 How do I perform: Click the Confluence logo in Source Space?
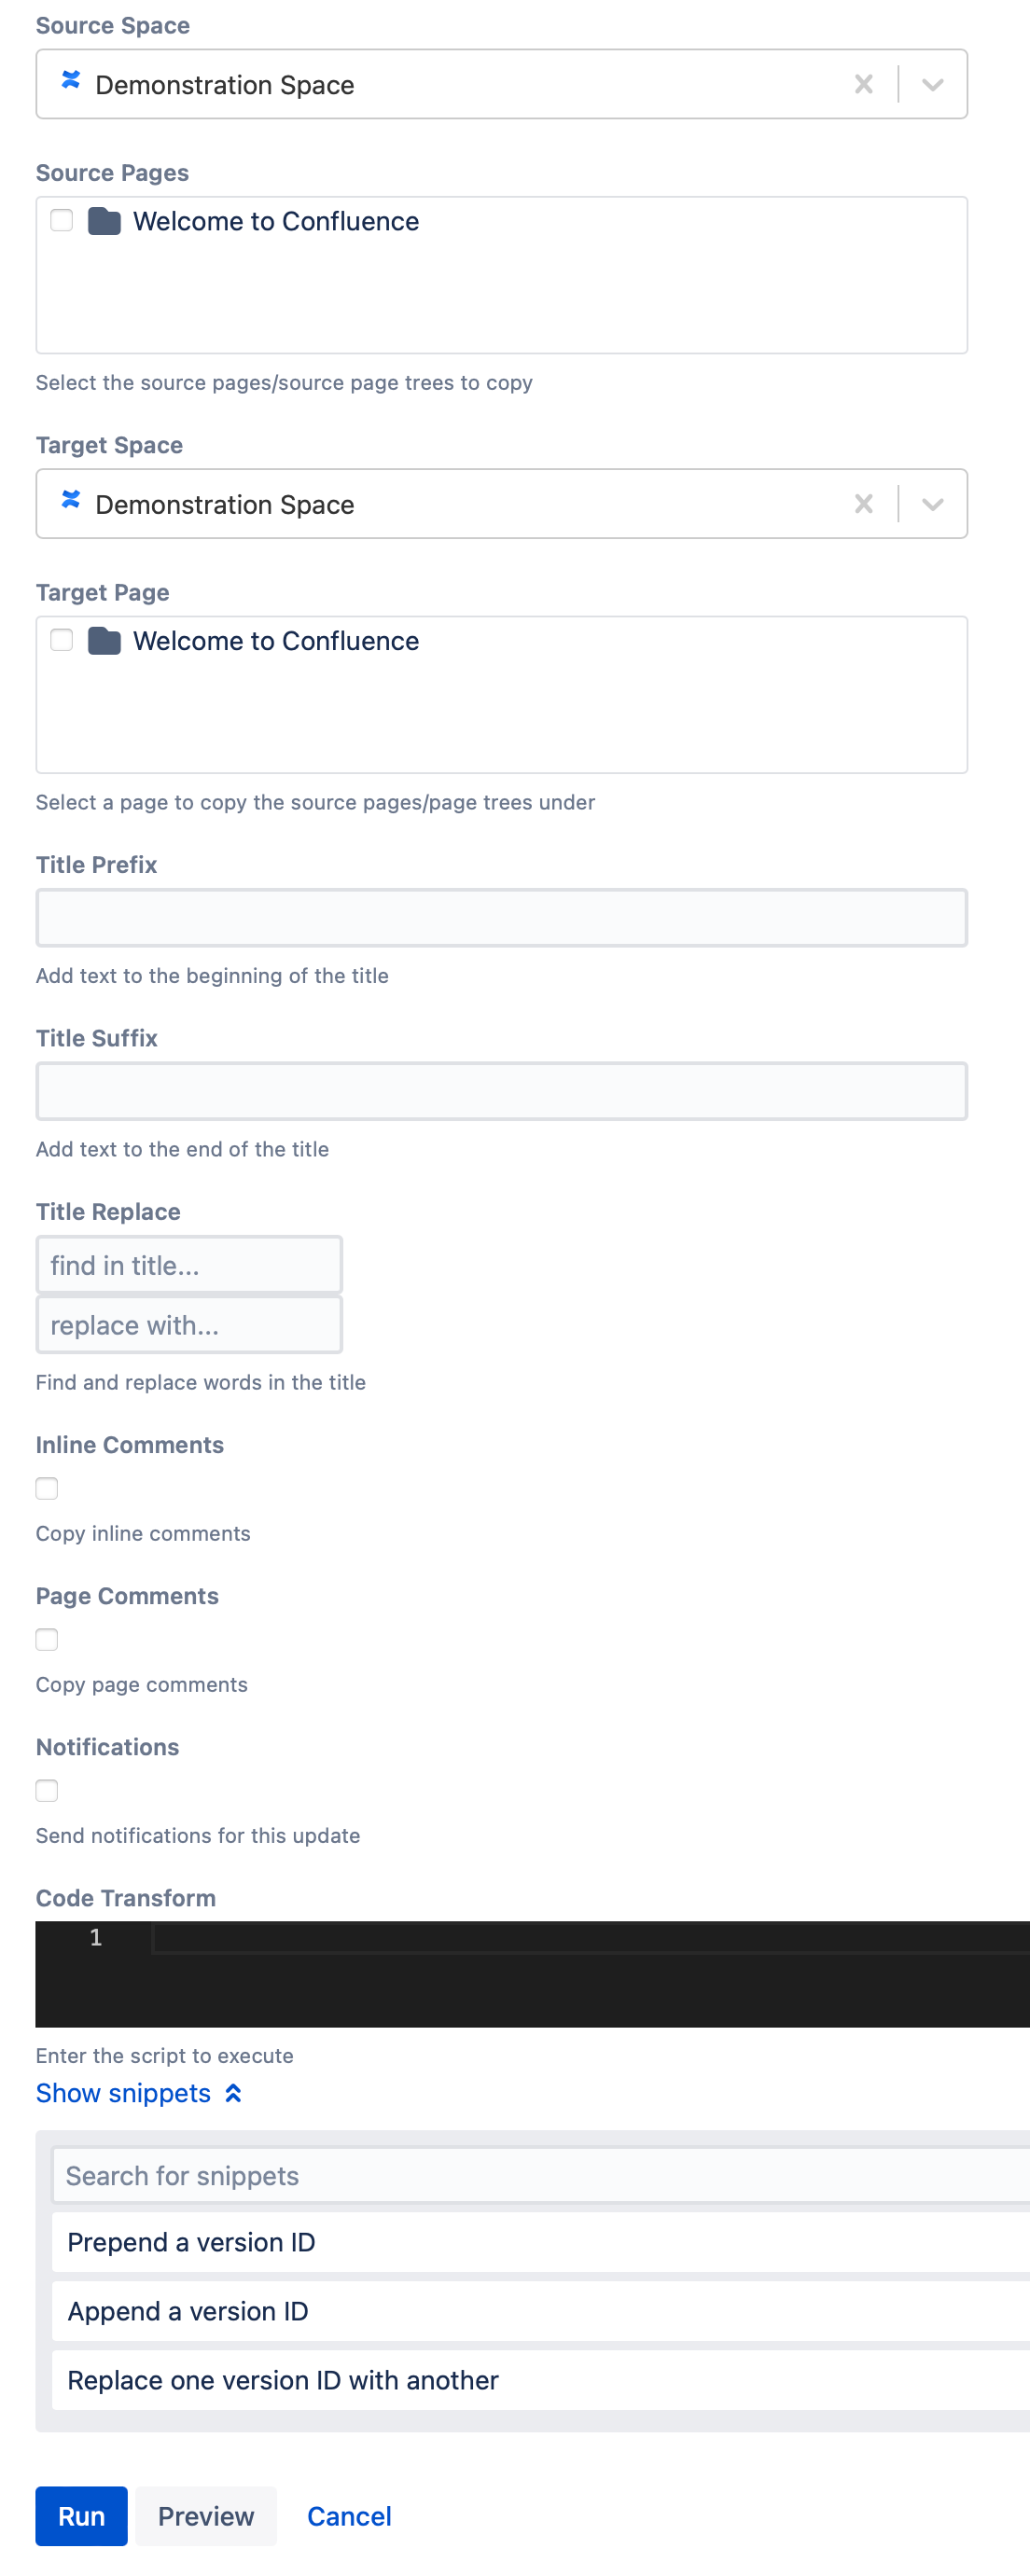[x=71, y=80]
